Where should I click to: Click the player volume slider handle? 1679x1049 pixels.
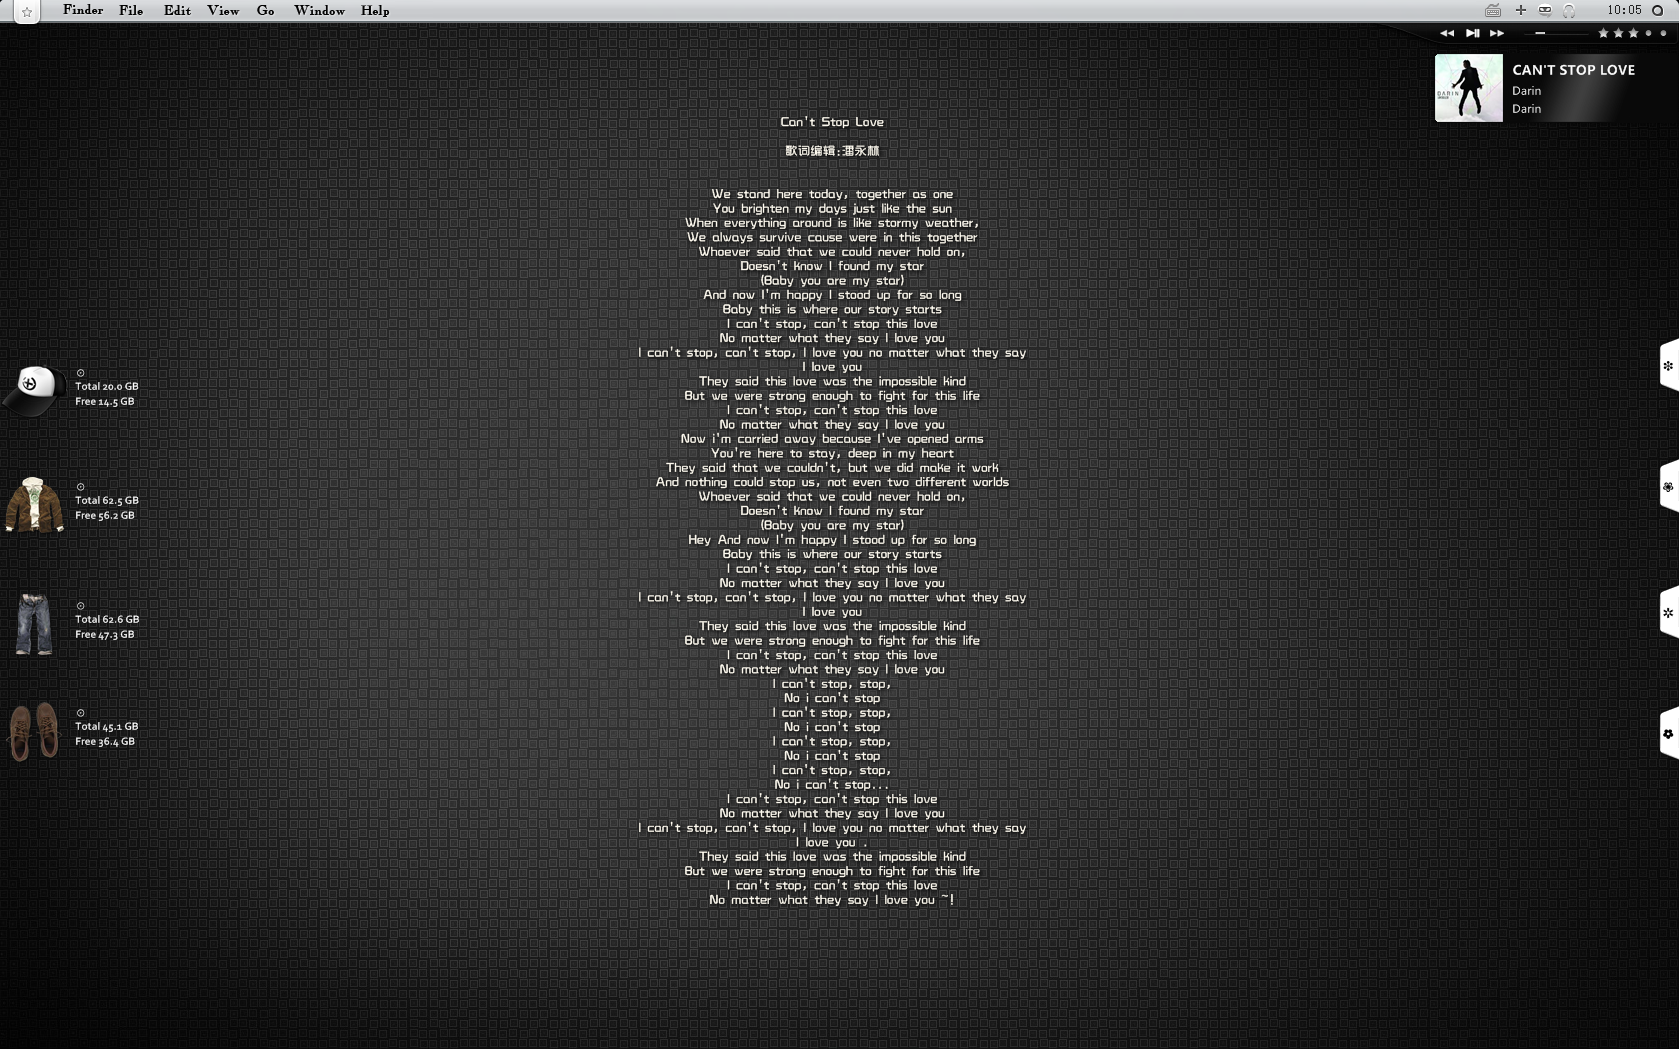point(1540,33)
